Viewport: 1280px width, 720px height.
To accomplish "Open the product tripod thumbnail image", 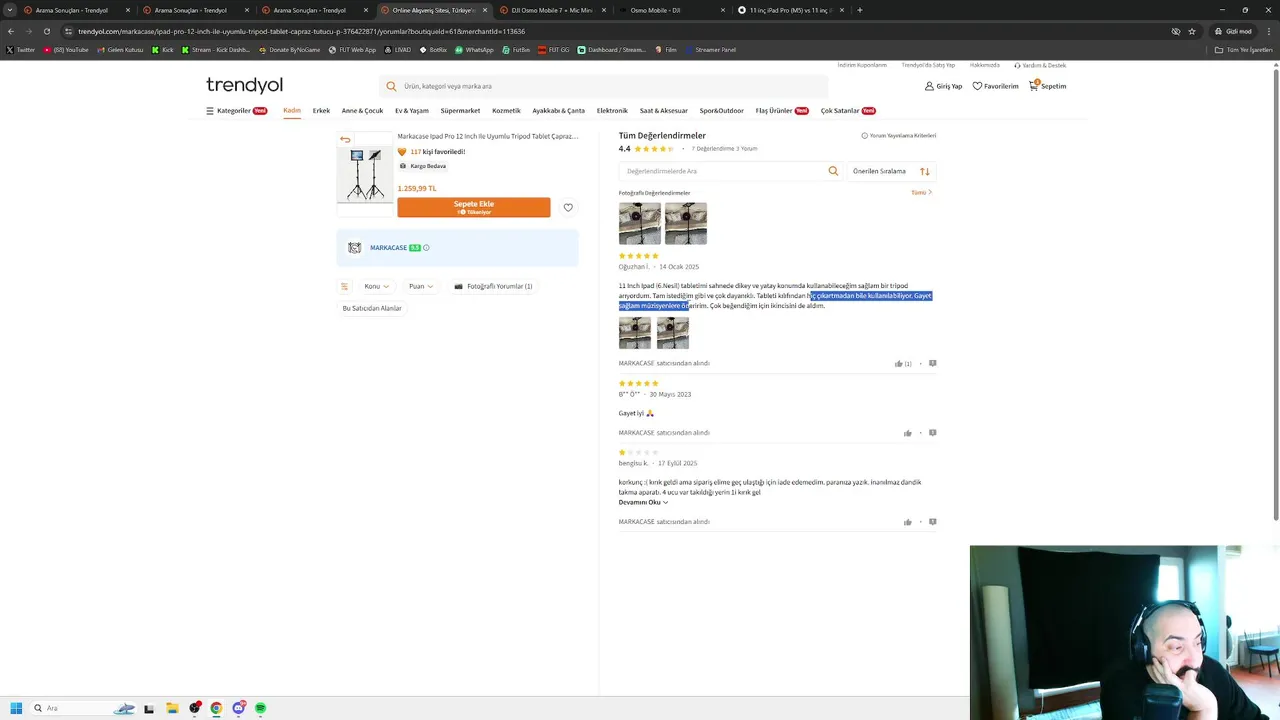I will 365,175.
